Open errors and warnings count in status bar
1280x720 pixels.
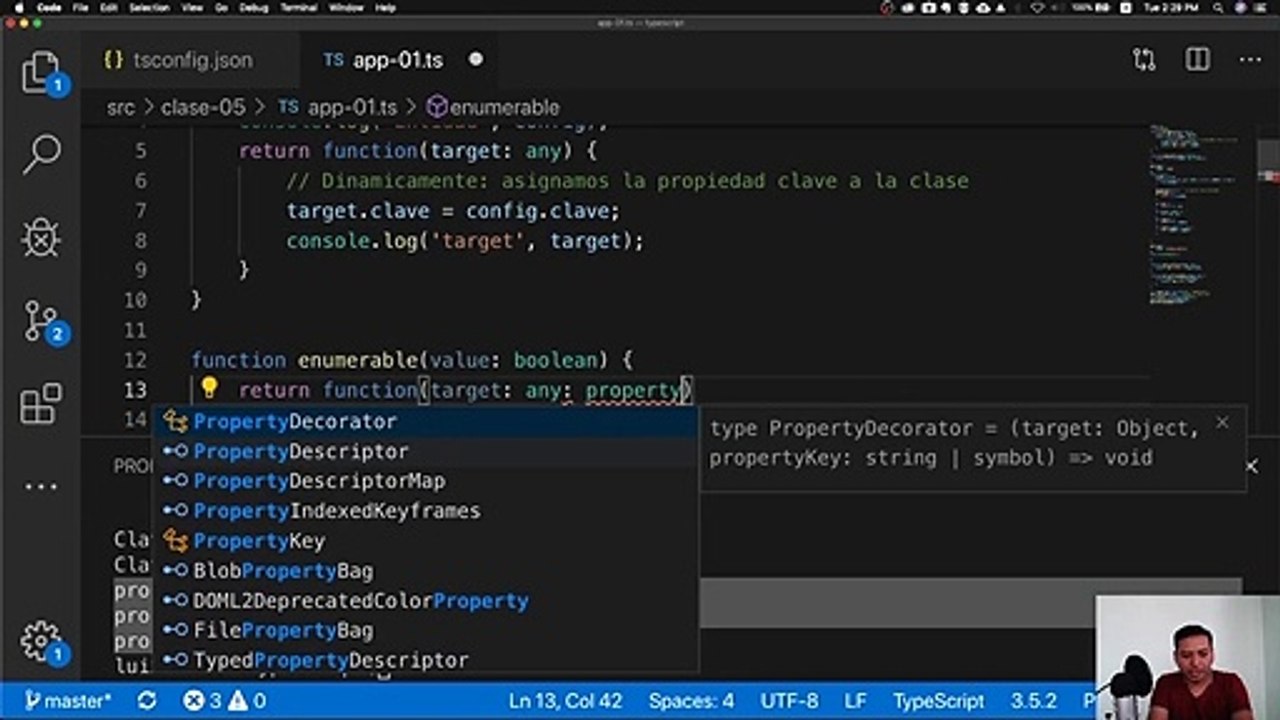(225, 701)
